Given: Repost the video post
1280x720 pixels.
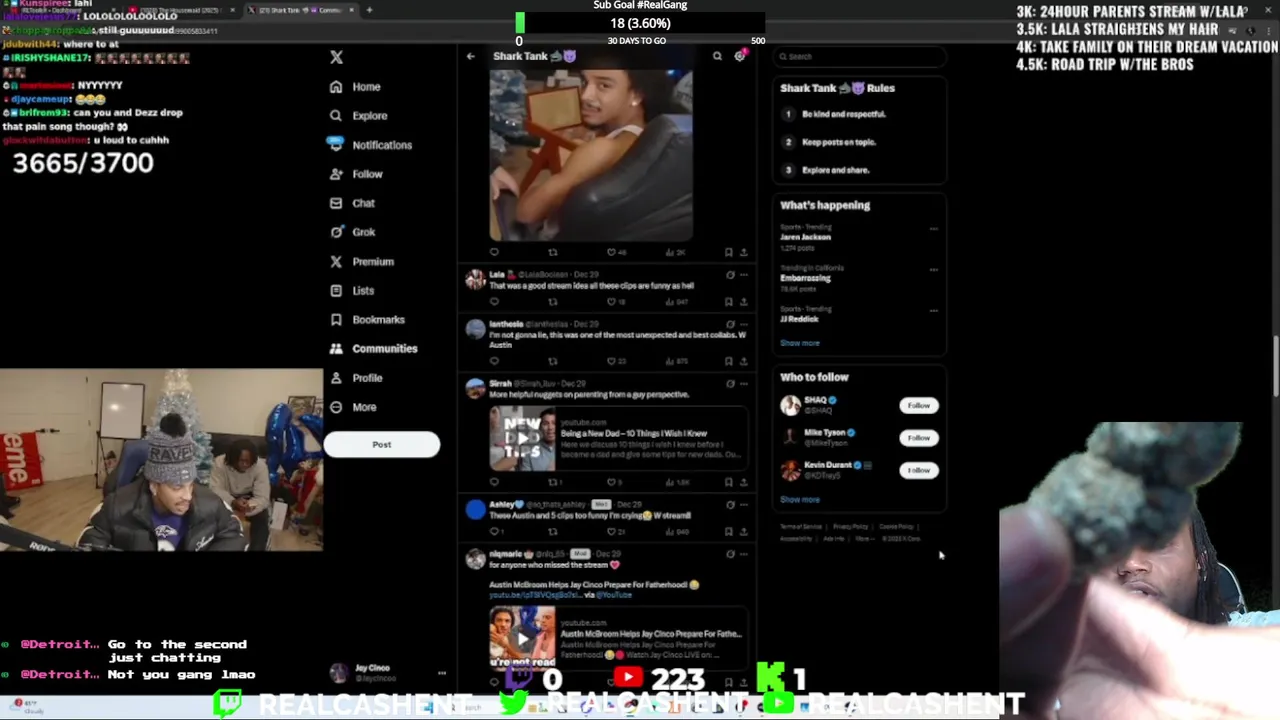Looking at the screenshot, I should tap(553, 252).
